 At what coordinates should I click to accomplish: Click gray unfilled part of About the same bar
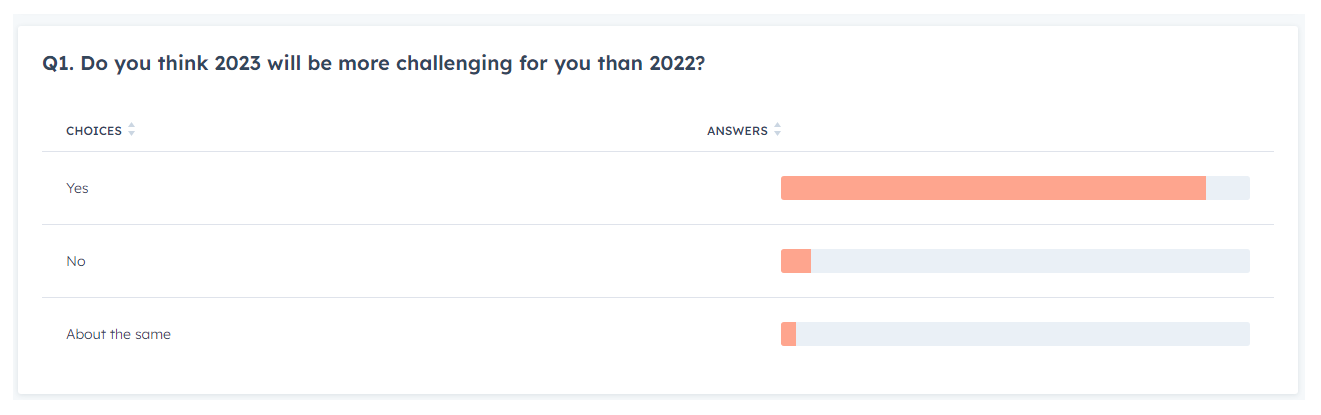pos(1023,334)
